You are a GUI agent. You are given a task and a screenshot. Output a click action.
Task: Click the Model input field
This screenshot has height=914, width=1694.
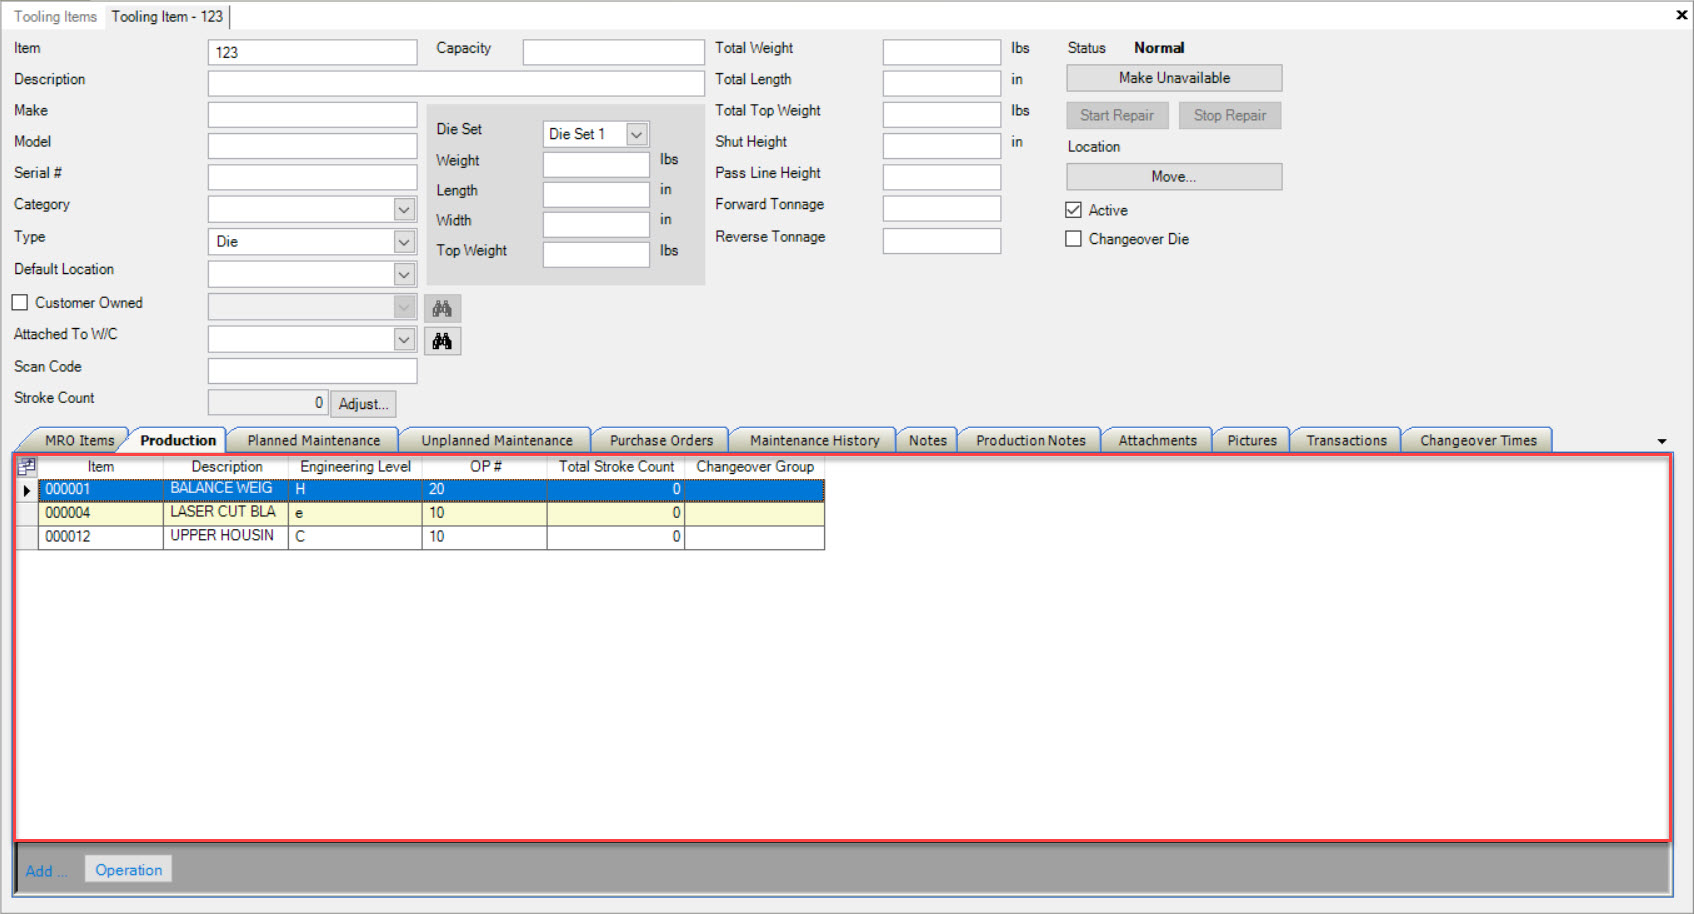tap(312, 146)
